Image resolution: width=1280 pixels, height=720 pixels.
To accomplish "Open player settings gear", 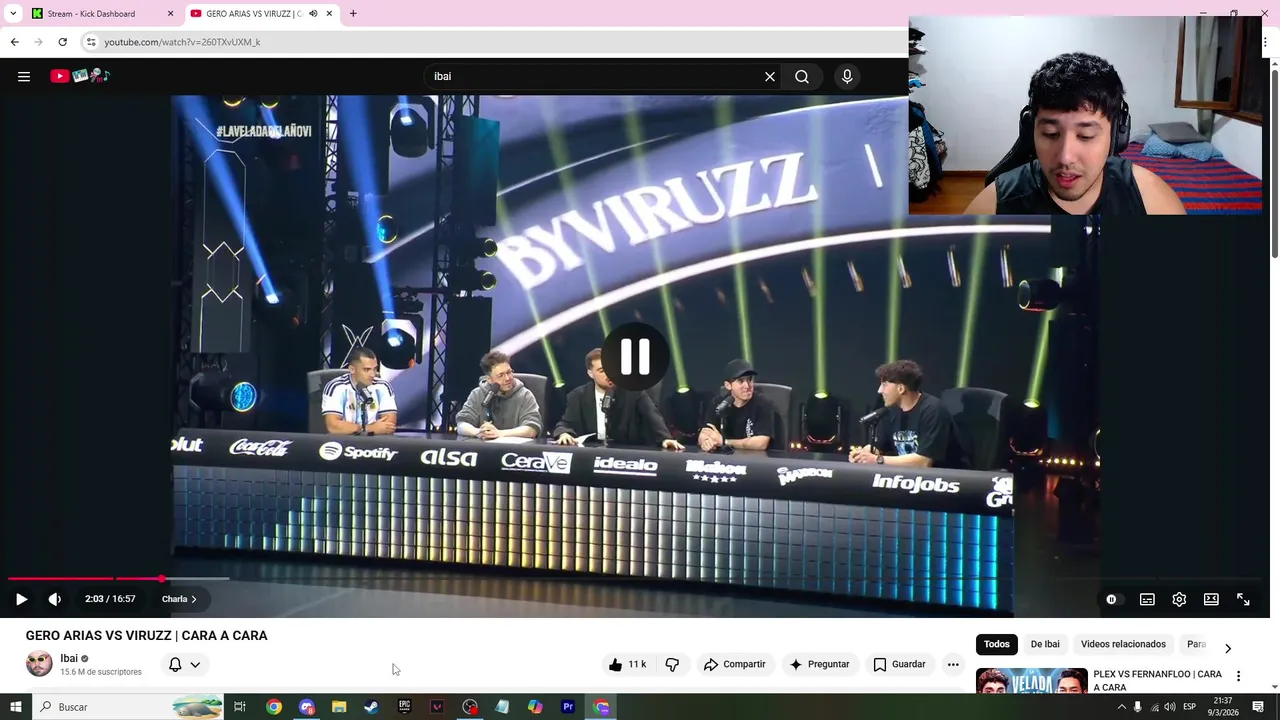I will pyautogui.click(x=1179, y=599).
